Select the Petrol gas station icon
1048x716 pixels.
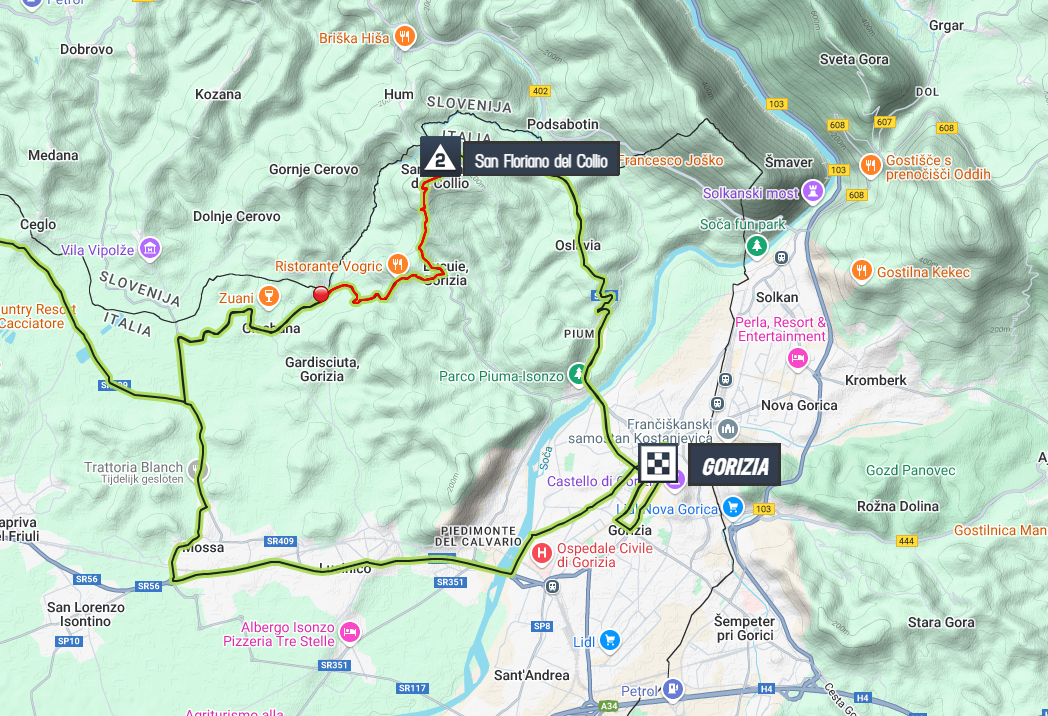click(x=672, y=689)
